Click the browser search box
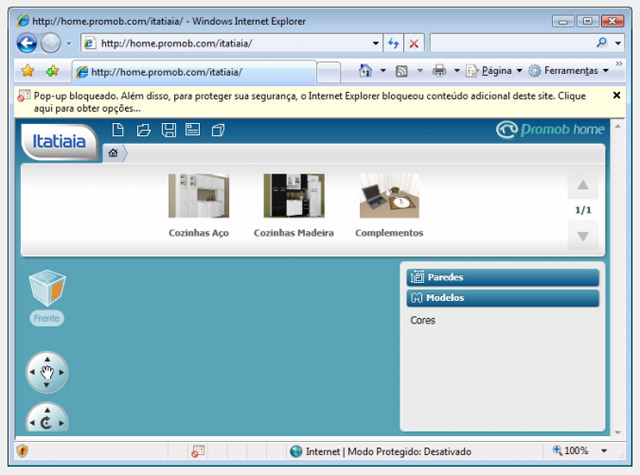This screenshot has height=475, width=640. pyautogui.click(x=511, y=43)
